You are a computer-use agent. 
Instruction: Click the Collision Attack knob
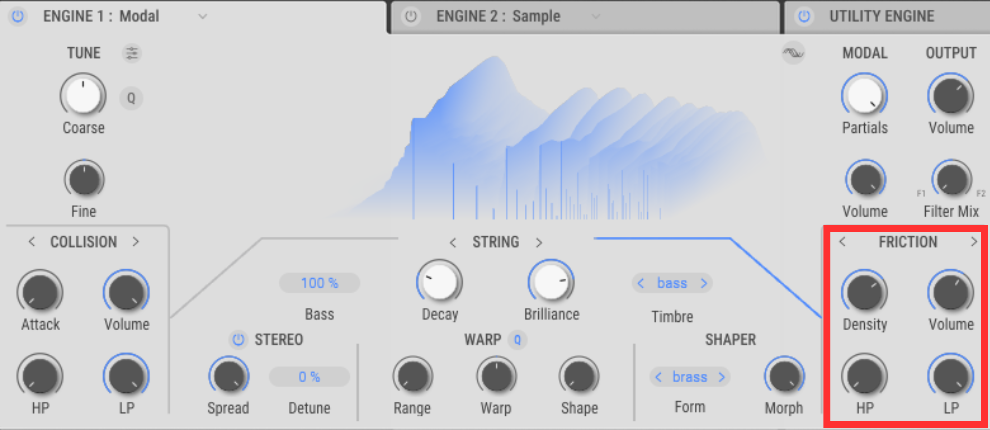(x=40, y=292)
